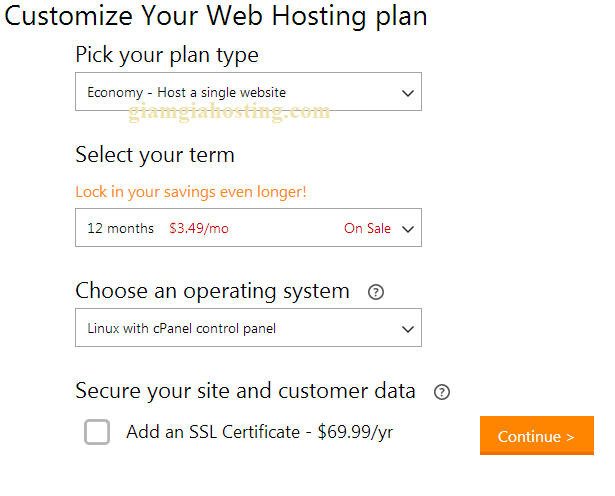Click the 'Secure your site and customer data' heading
Viewport: 615px width, 496px height.
coord(245,391)
